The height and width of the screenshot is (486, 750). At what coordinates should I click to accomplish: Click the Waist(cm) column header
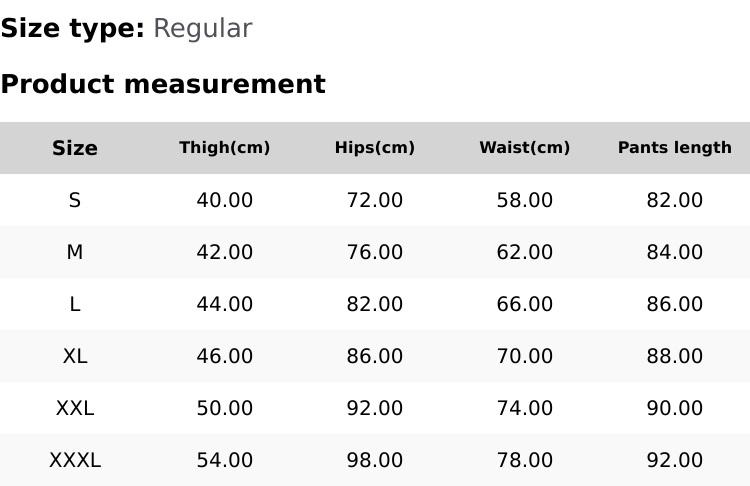(x=525, y=148)
